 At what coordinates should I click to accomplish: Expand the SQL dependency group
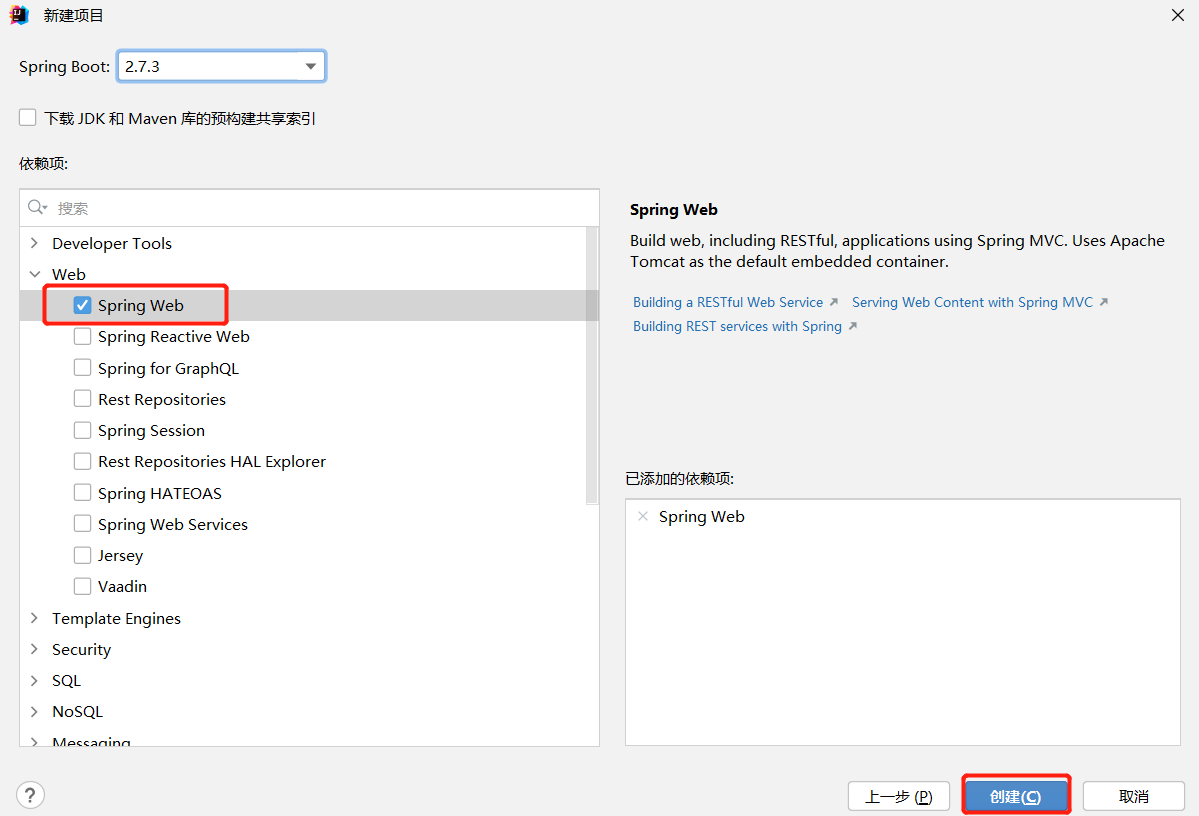click(35, 681)
